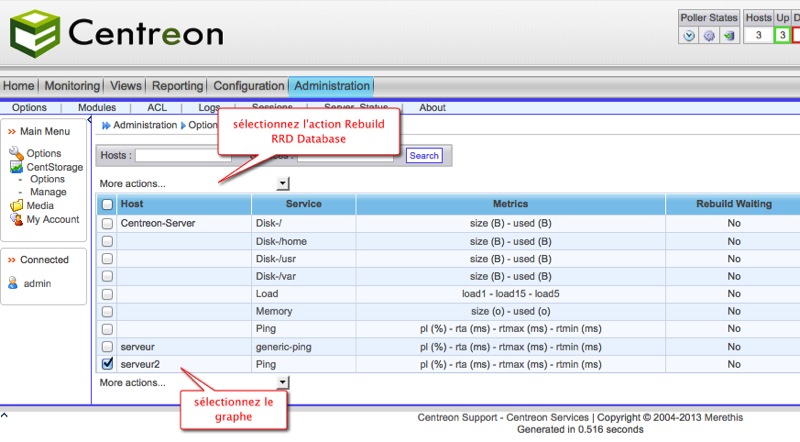
Task: Open the bottom More actions dropdown
Action: pos(283,382)
